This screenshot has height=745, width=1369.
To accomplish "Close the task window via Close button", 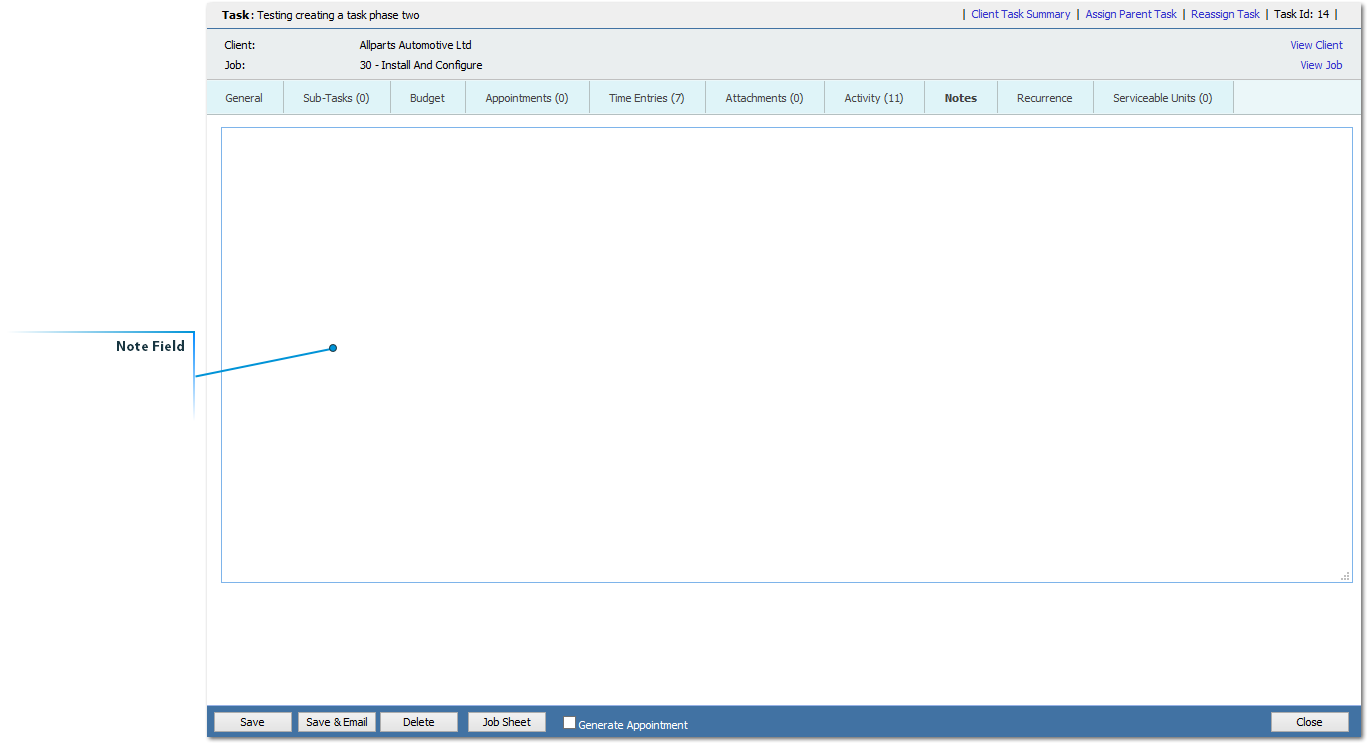I will pos(1310,722).
